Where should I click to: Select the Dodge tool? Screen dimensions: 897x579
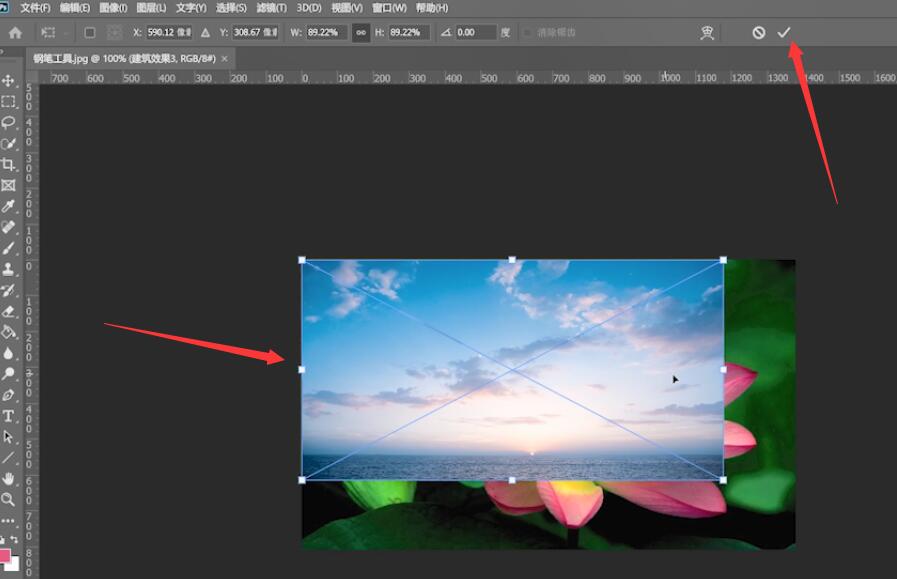click(8, 374)
